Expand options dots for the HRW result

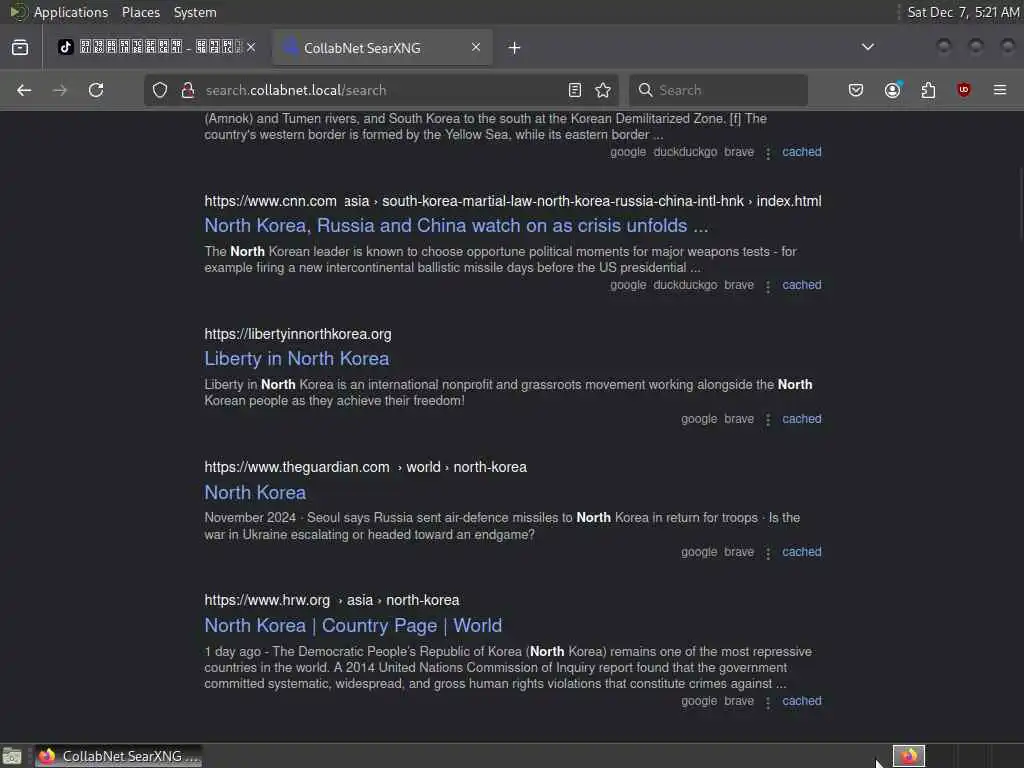pos(768,702)
